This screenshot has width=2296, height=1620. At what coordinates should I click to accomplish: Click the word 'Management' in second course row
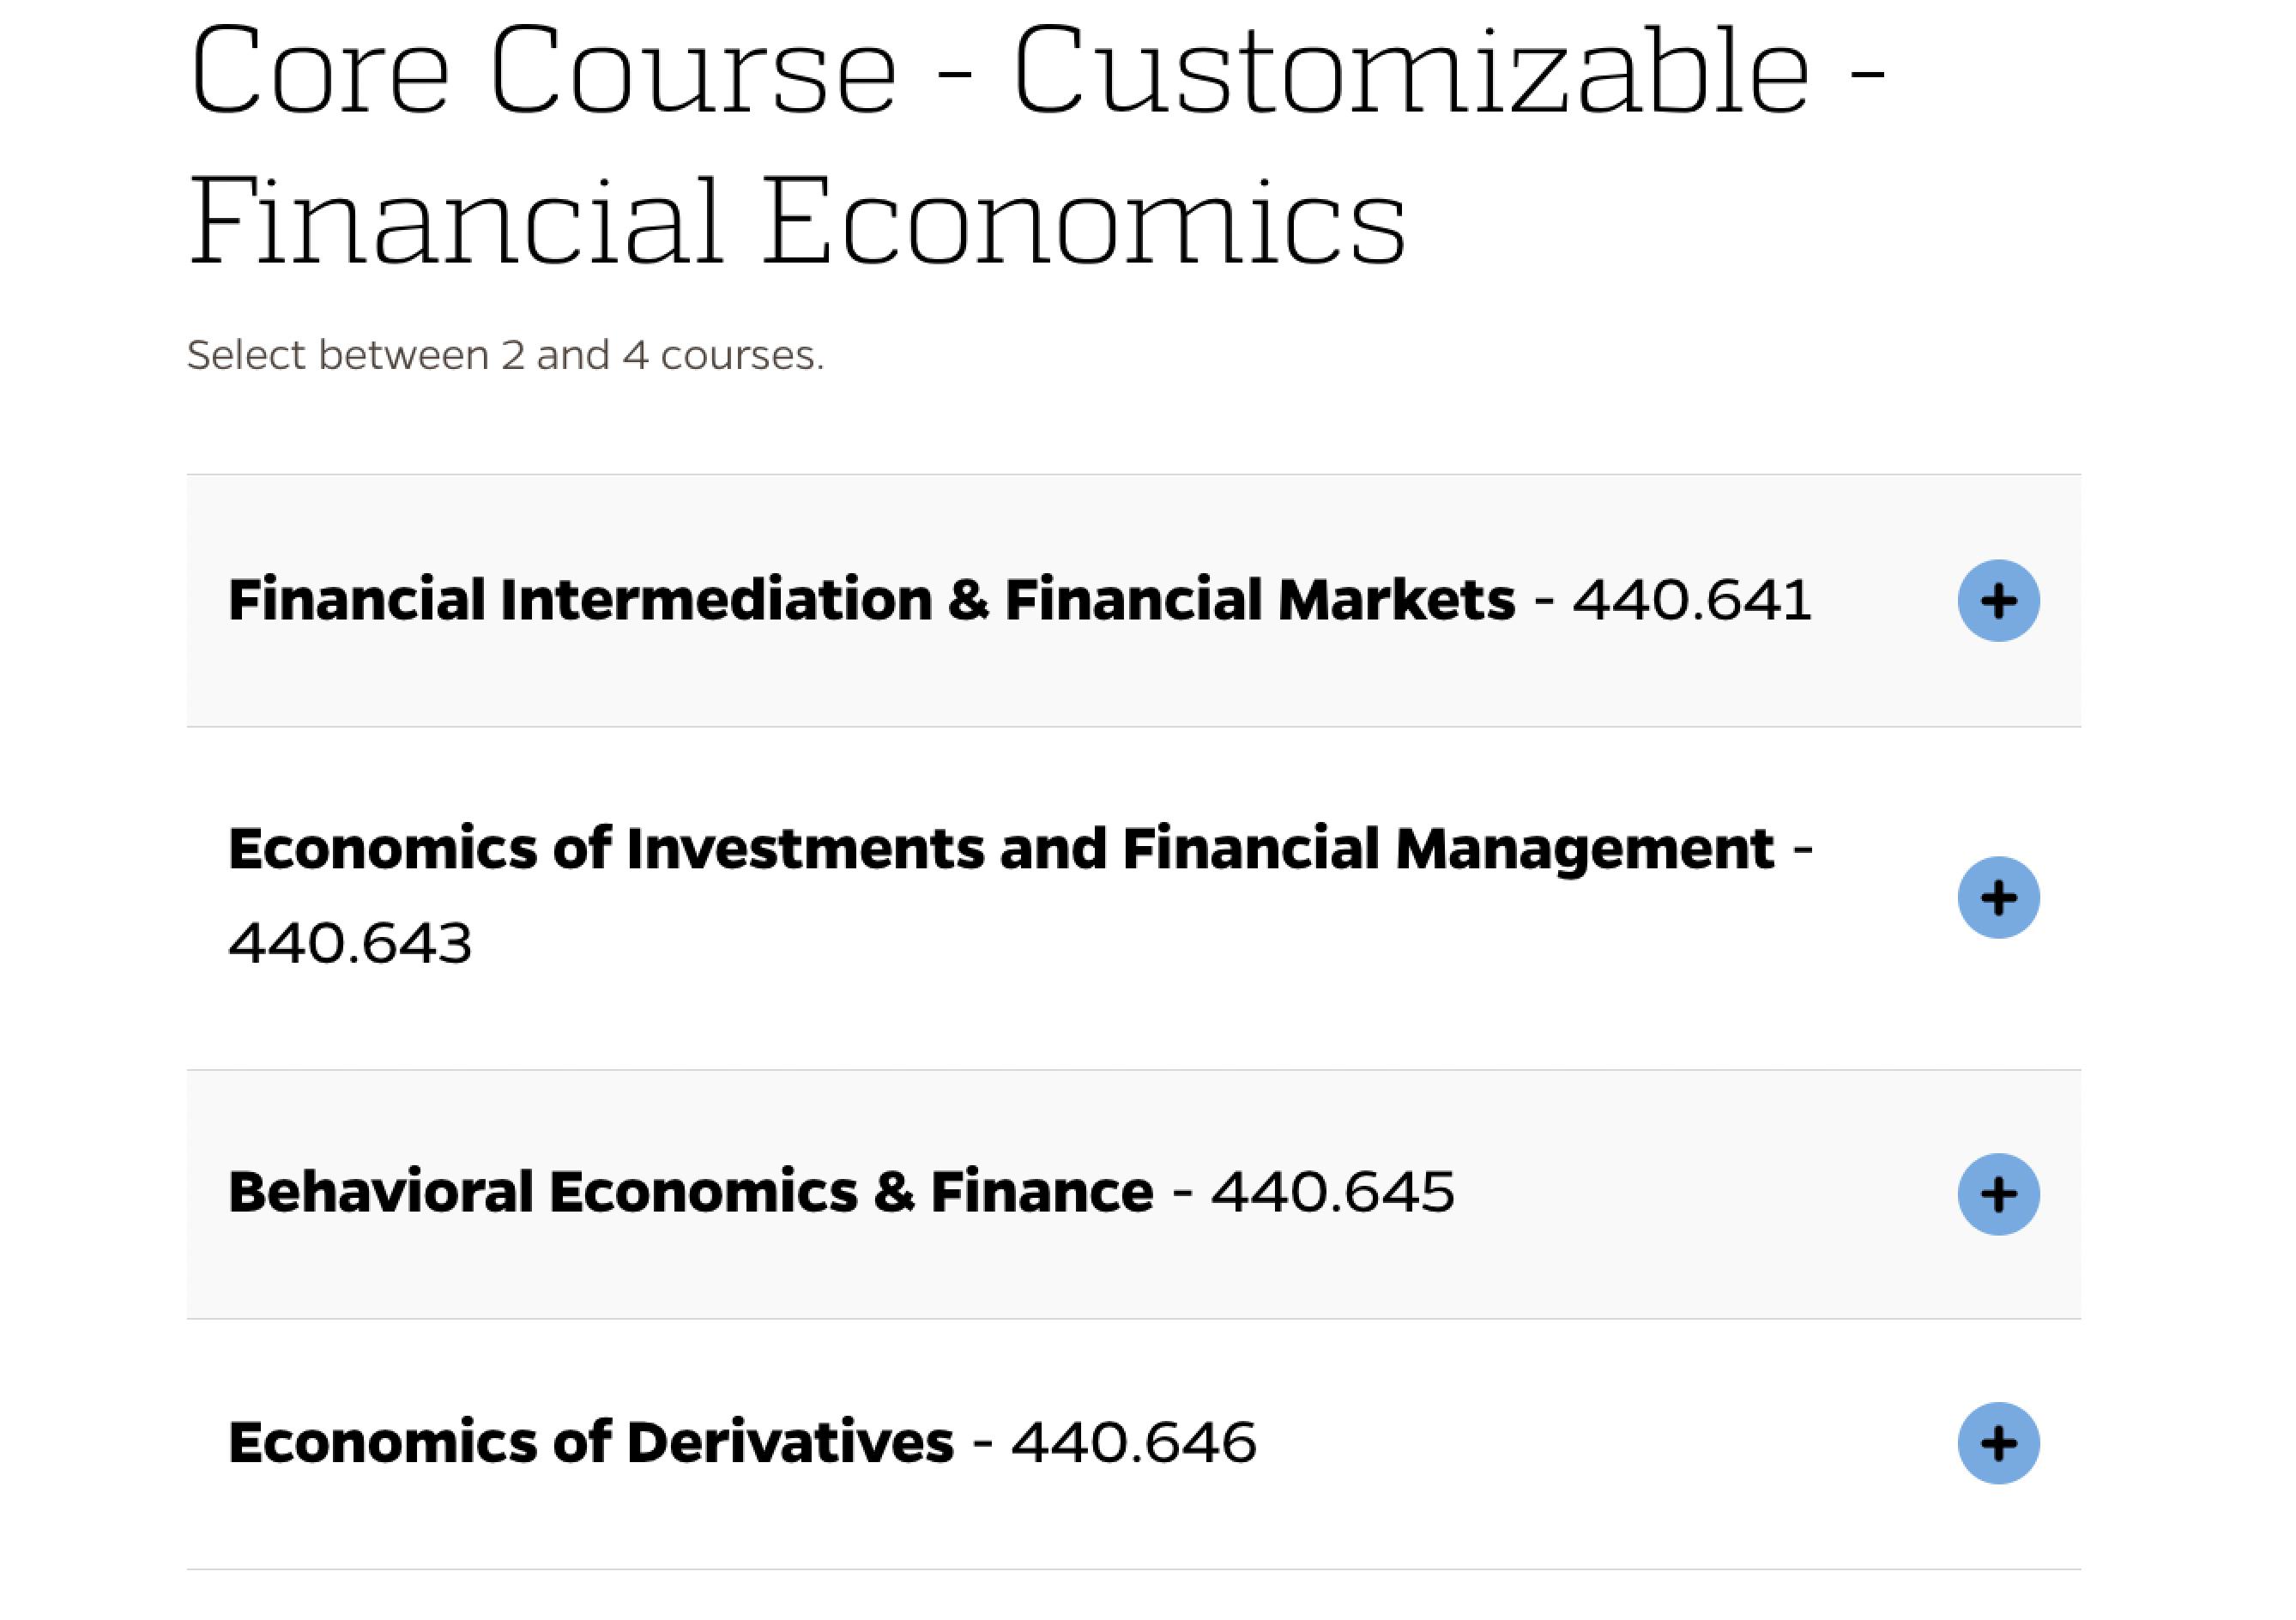(x=1584, y=849)
